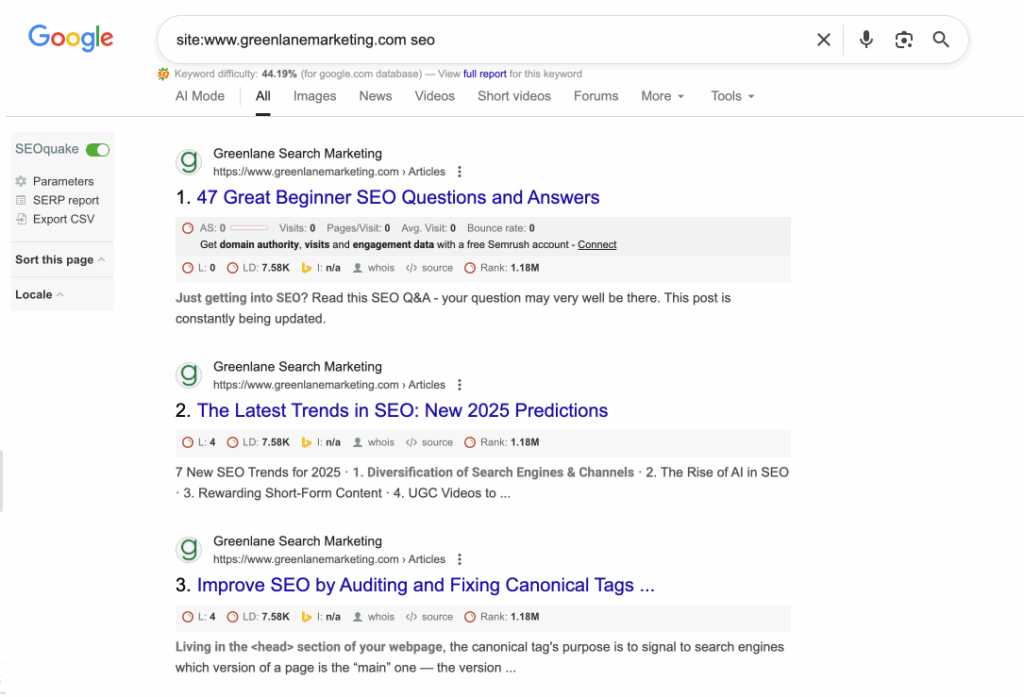Screen dimensions: 1024x697
Task: Open SEOquake Parameters gear icon
Action: click(21, 181)
